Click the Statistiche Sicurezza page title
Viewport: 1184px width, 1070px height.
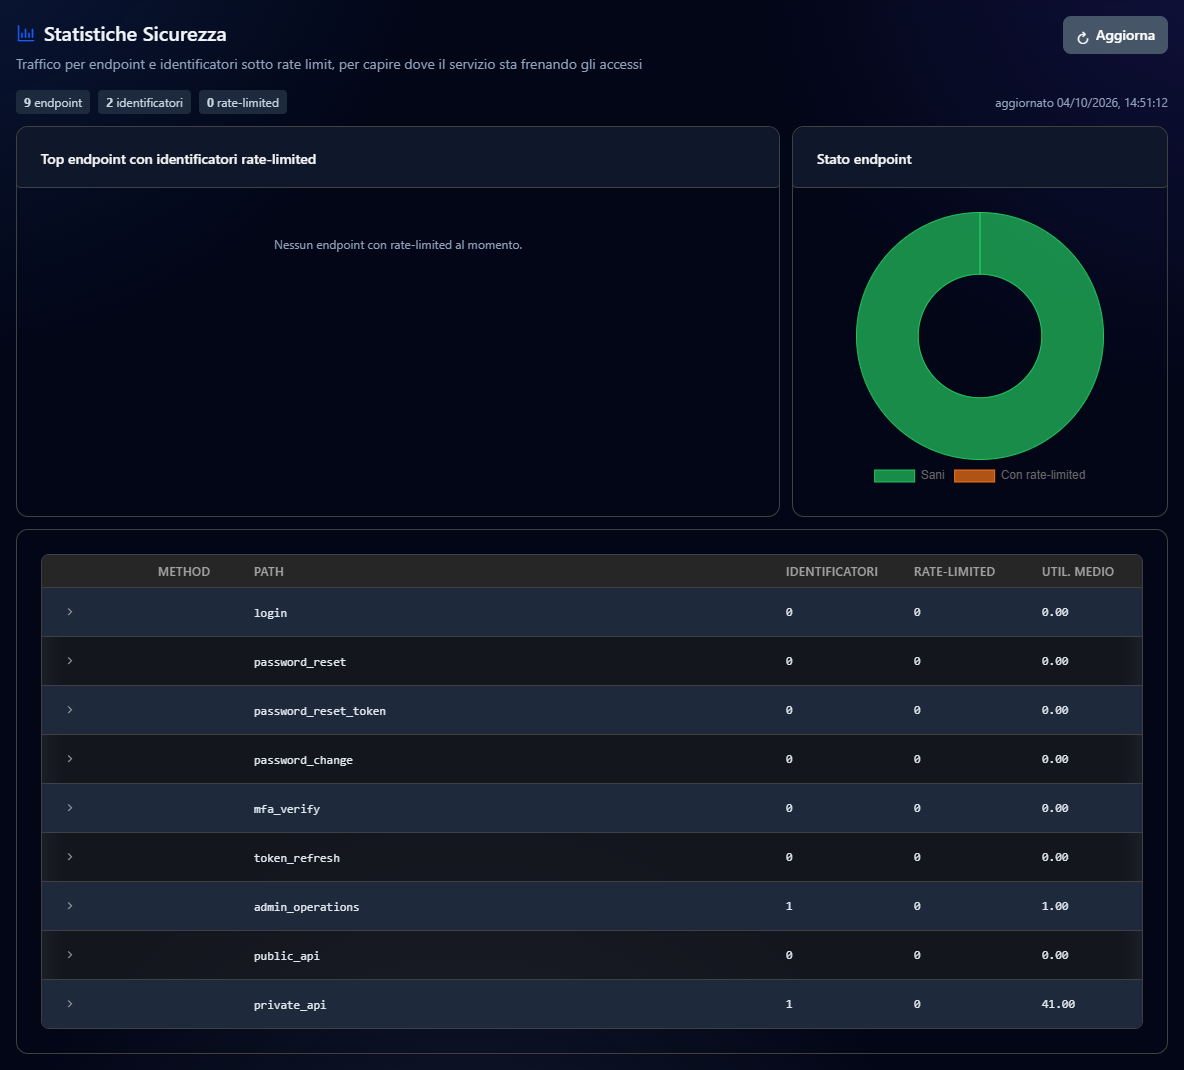point(135,34)
